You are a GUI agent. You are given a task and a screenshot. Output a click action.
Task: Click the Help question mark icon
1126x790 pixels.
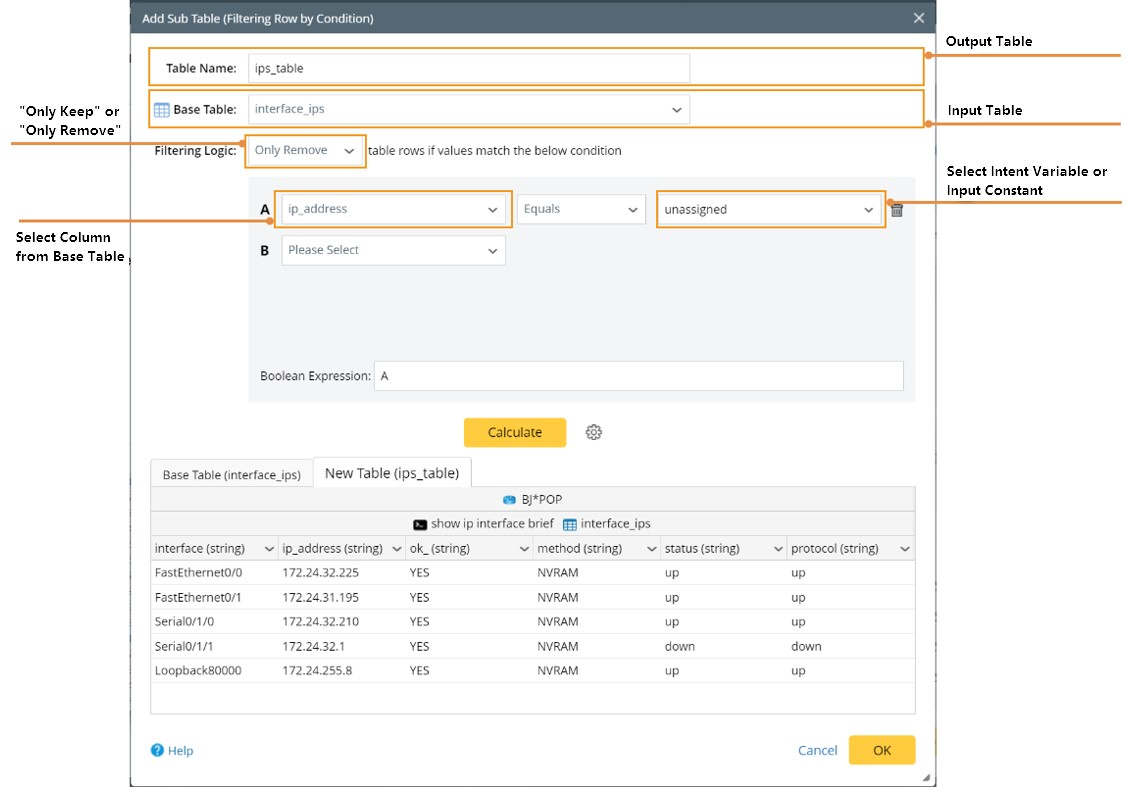[x=158, y=750]
